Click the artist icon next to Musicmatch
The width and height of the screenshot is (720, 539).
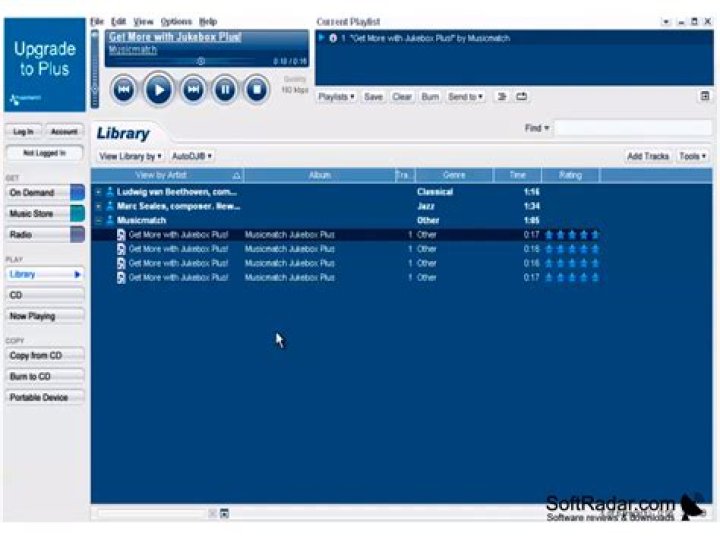(x=110, y=220)
